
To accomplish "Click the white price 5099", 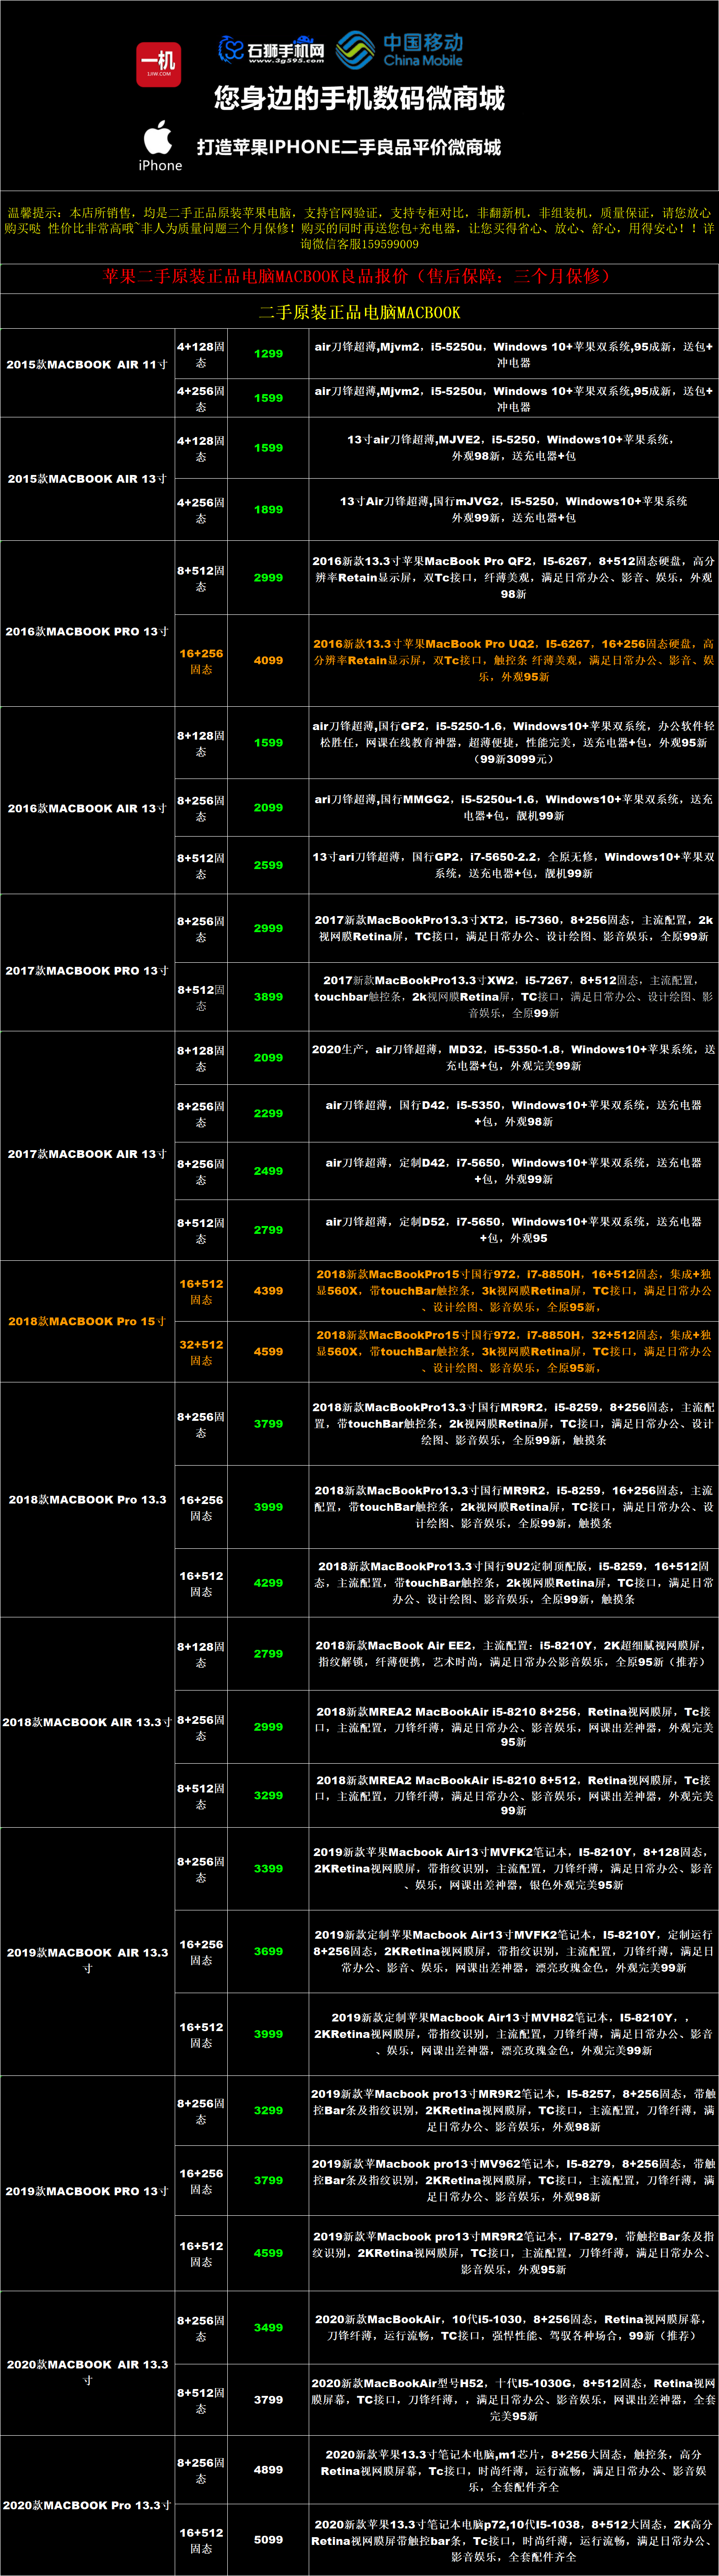I will click(268, 2539).
